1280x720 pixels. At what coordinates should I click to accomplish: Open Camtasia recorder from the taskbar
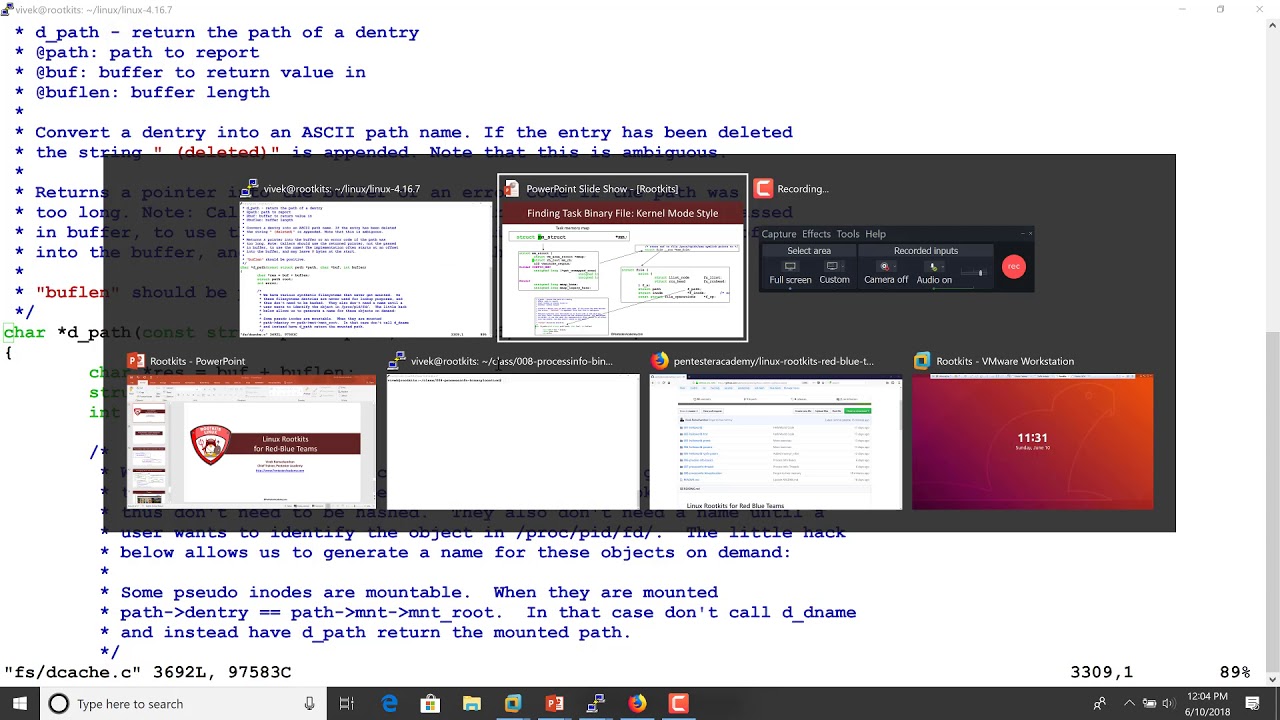[678, 704]
